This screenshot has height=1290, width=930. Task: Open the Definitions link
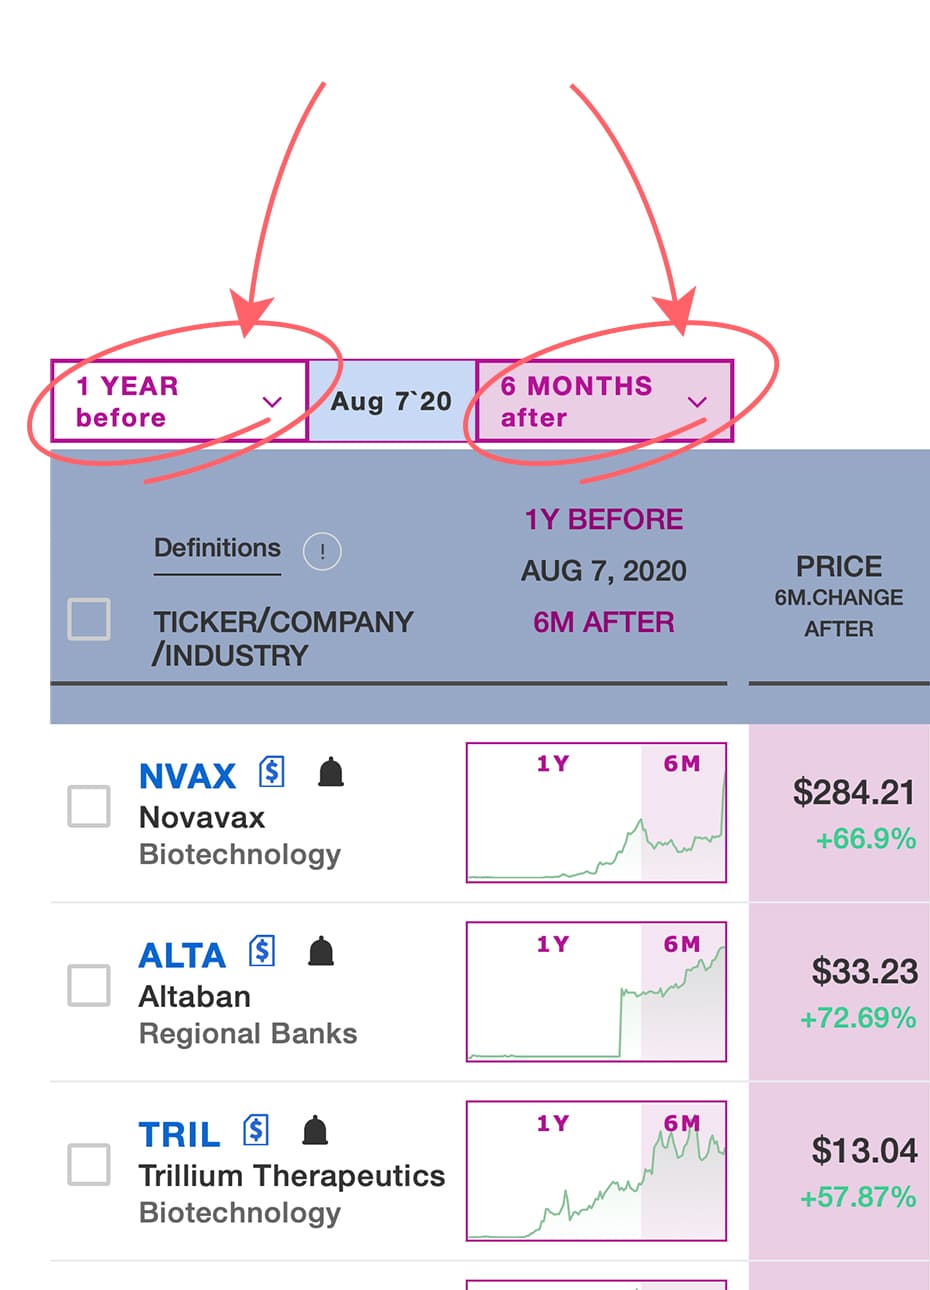point(217,548)
